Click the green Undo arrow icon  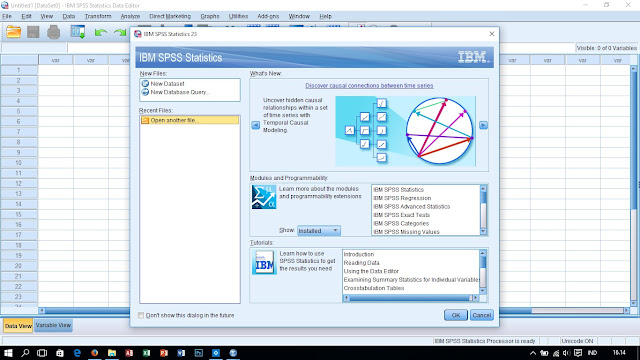tap(100, 33)
